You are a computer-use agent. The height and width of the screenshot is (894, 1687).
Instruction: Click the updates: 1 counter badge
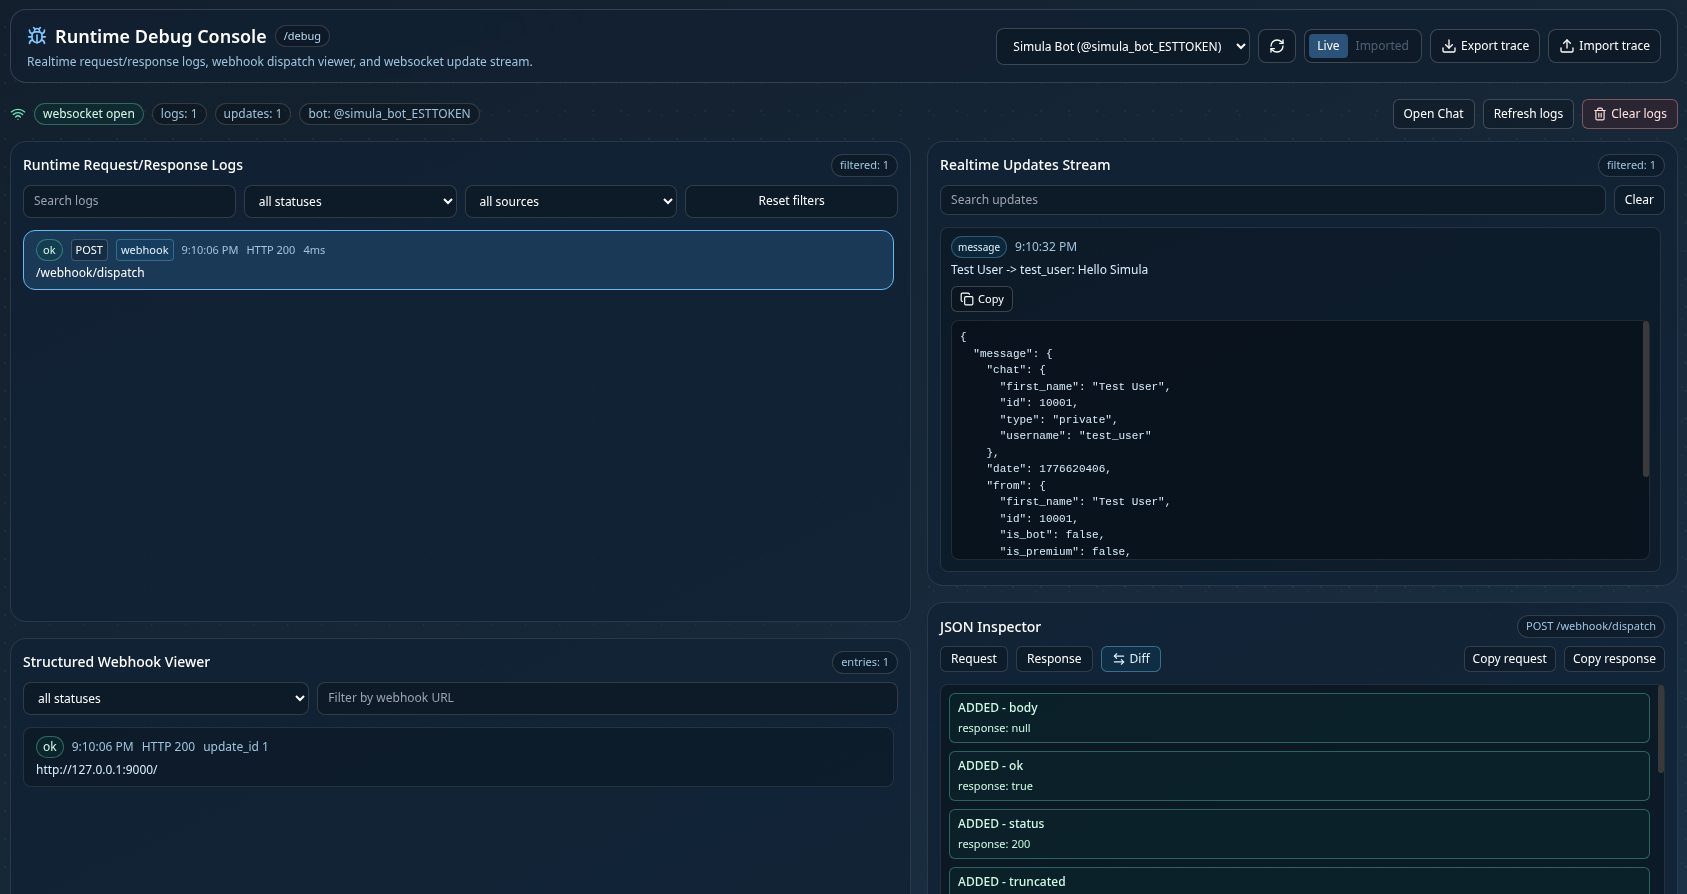[252, 114]
